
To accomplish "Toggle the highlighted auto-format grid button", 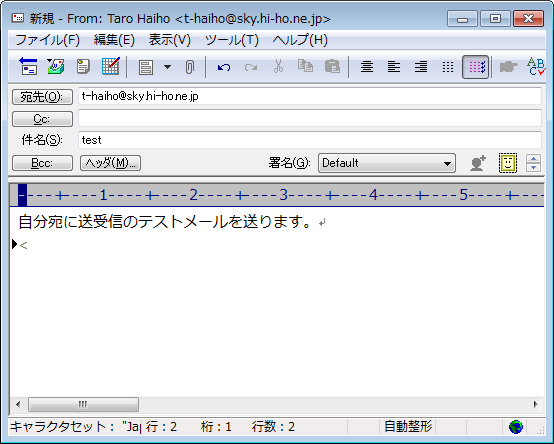I will click(x=476, y=66).
